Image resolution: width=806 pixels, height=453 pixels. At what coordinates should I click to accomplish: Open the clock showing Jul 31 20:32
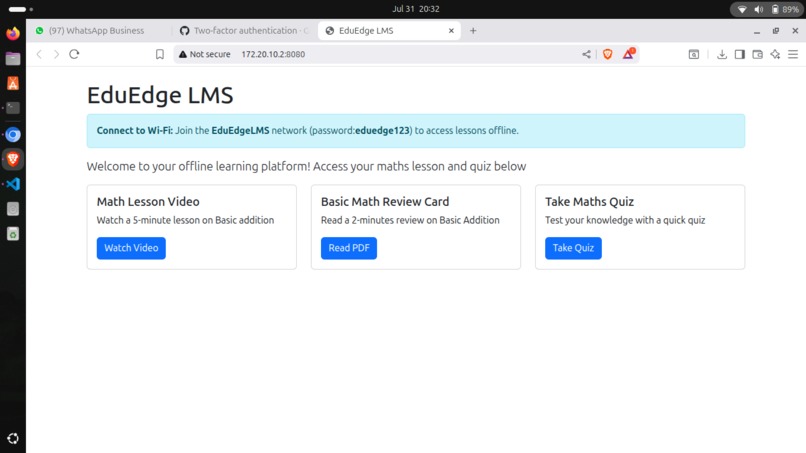pyautogui.click(x=415, y=9)
